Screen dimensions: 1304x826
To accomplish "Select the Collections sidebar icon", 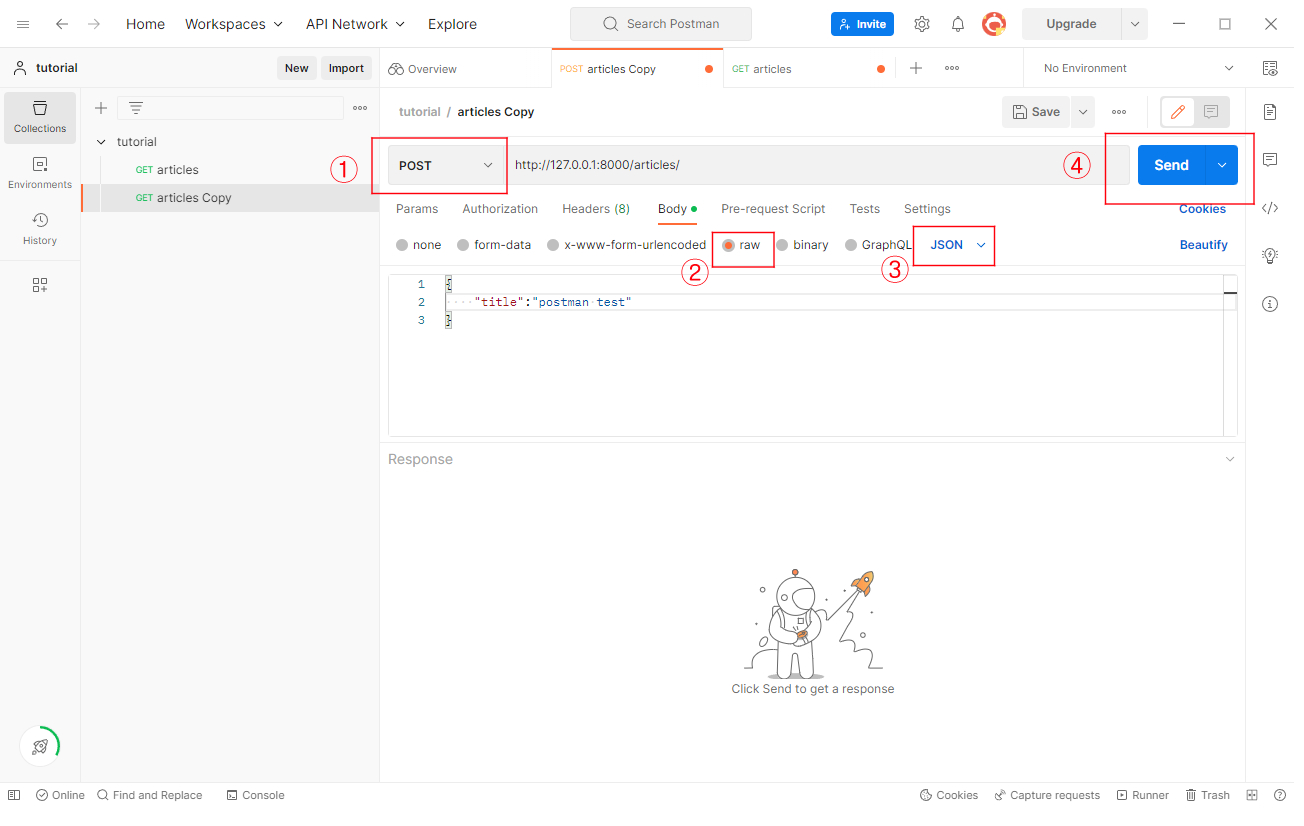I will coord(40,118).
